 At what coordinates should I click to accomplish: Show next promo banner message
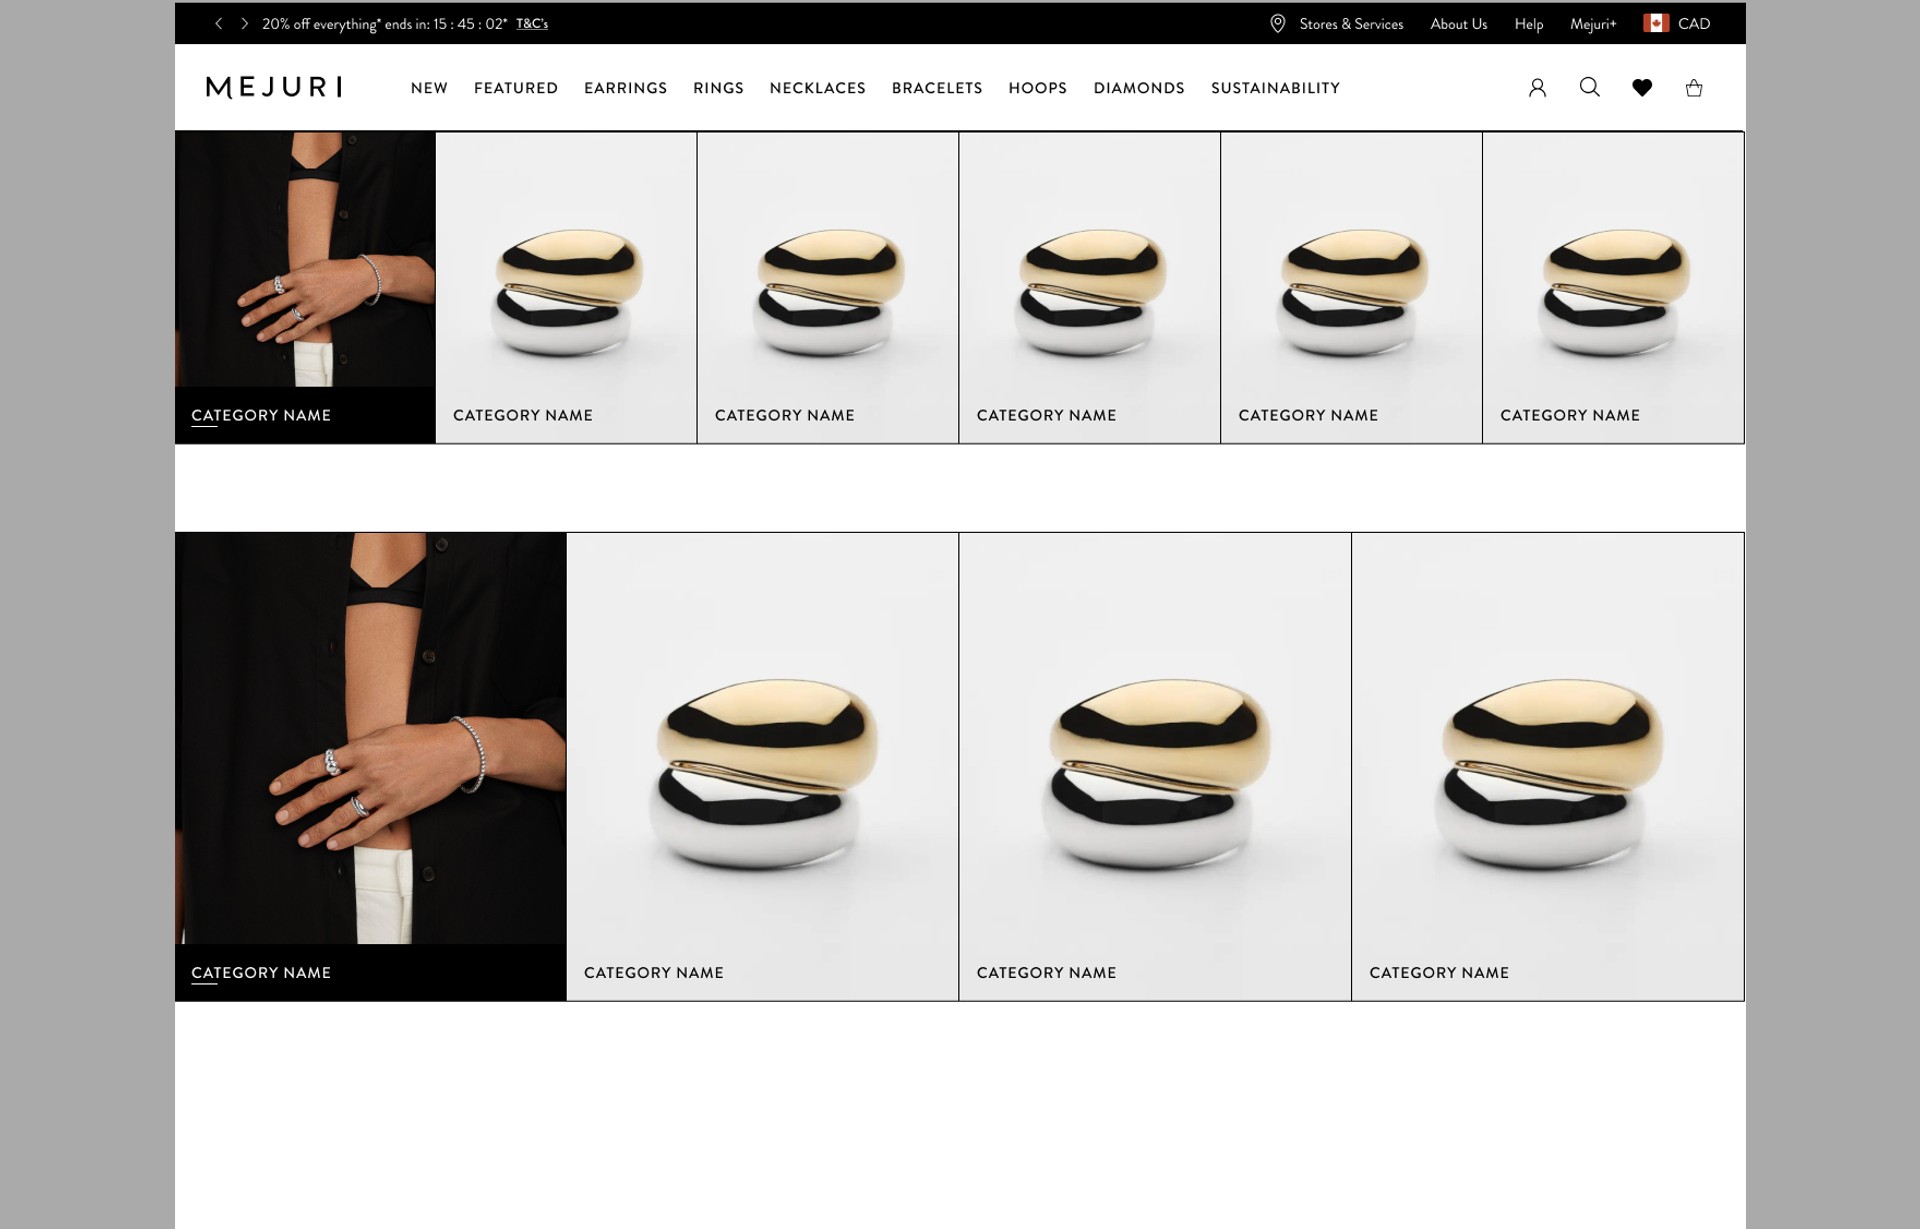[x=244, y=23]
